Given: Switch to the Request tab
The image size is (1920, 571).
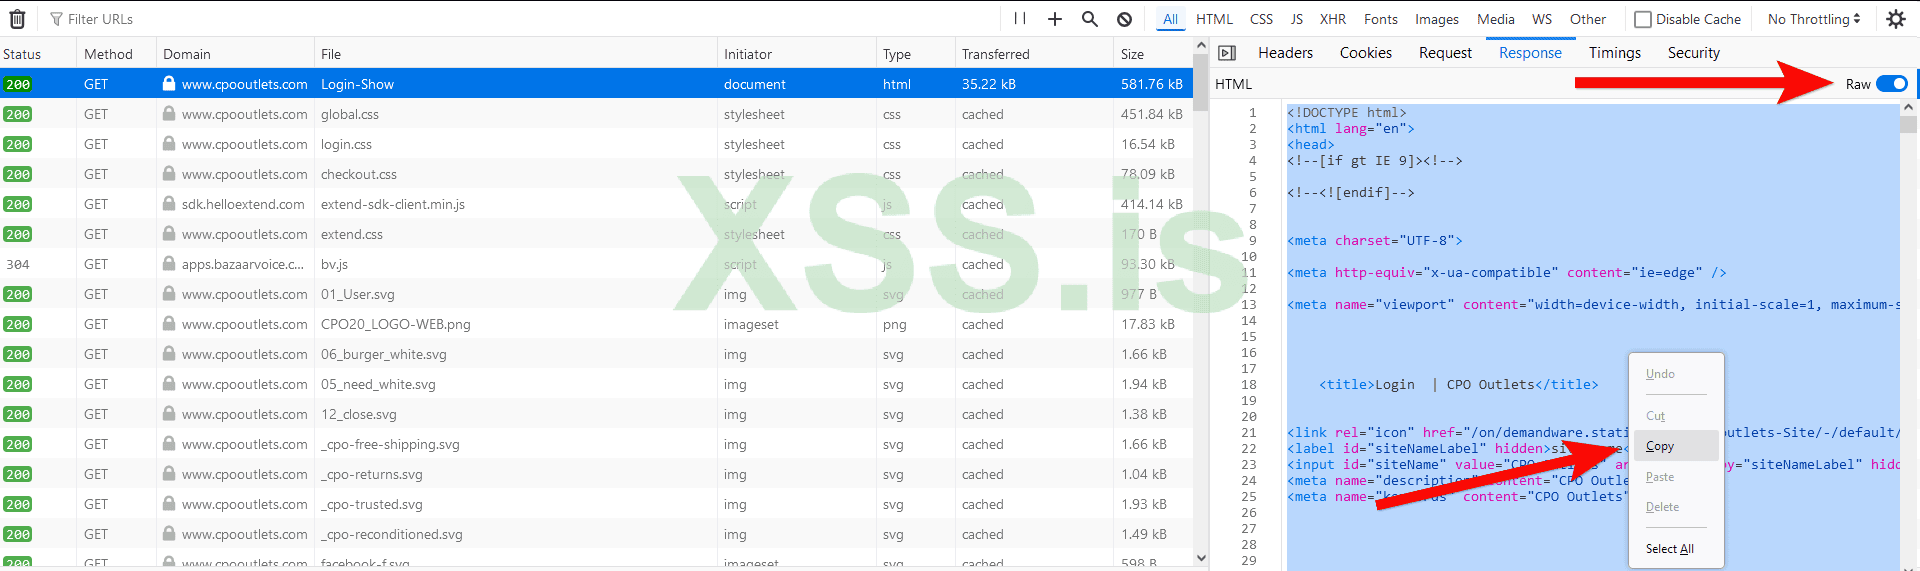Looking at the screenshot, I should (1445, 53).
